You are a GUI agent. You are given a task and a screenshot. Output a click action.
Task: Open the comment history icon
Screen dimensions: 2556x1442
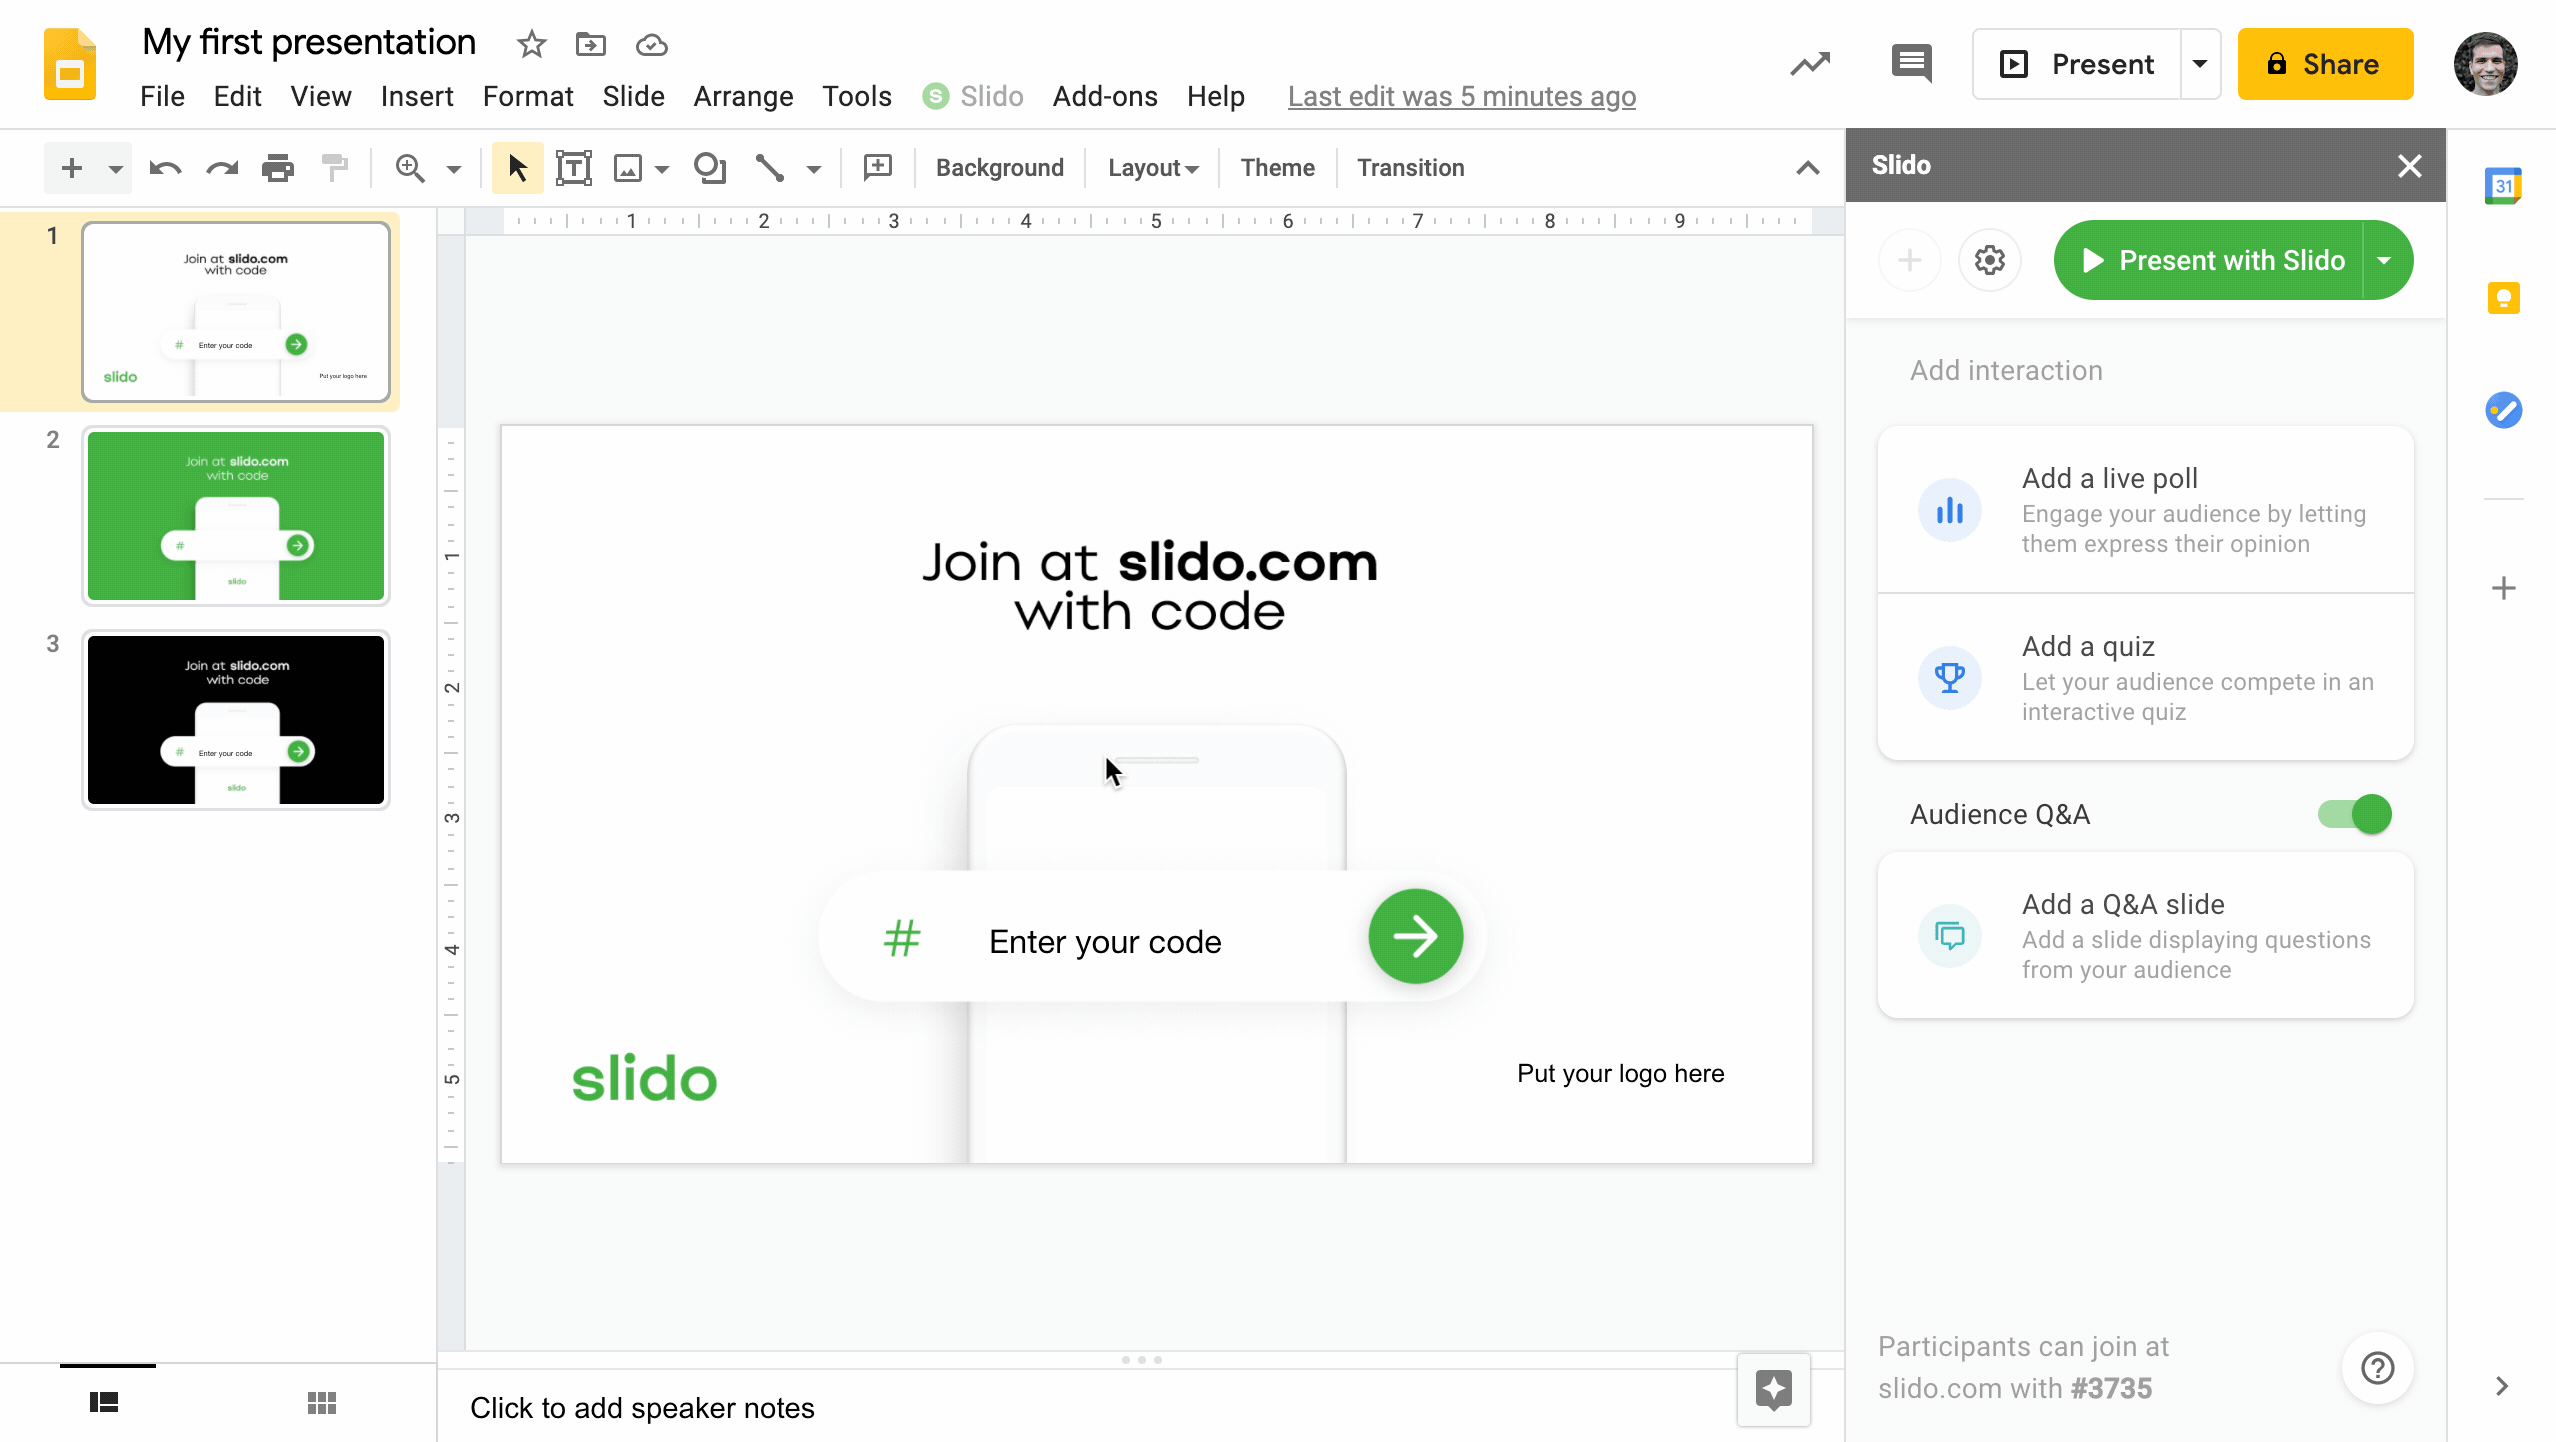(x=1911, y=64)
